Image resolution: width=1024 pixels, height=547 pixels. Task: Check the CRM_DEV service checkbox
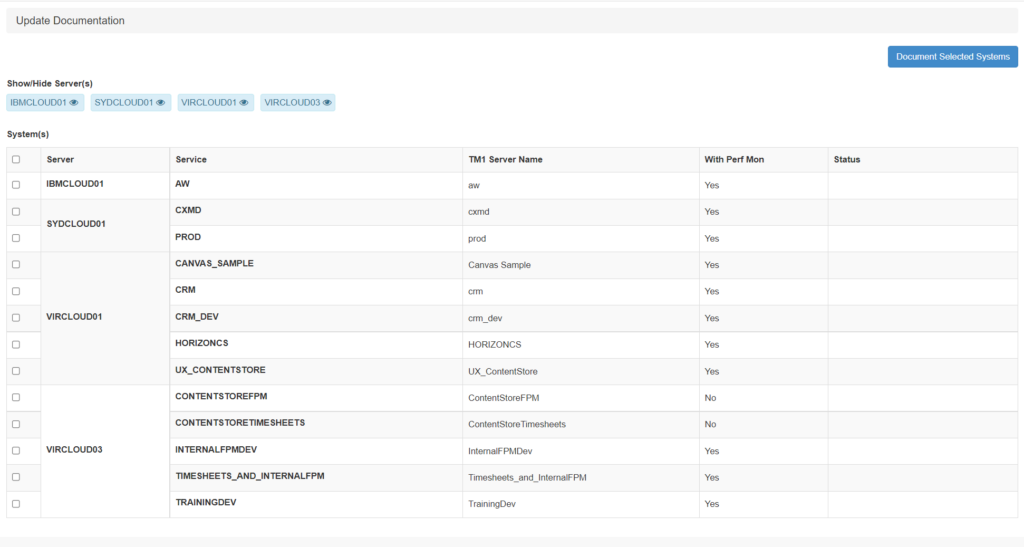click(x=16, y=318)
